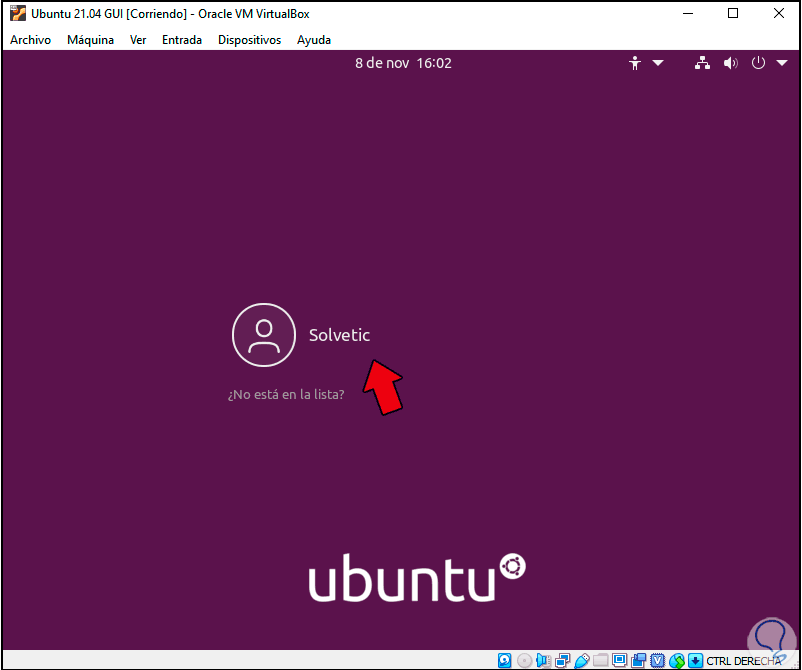Click the optical disc status icon
Image resolution: width=802 pixels, height=670 pixels.
point(524,661)
